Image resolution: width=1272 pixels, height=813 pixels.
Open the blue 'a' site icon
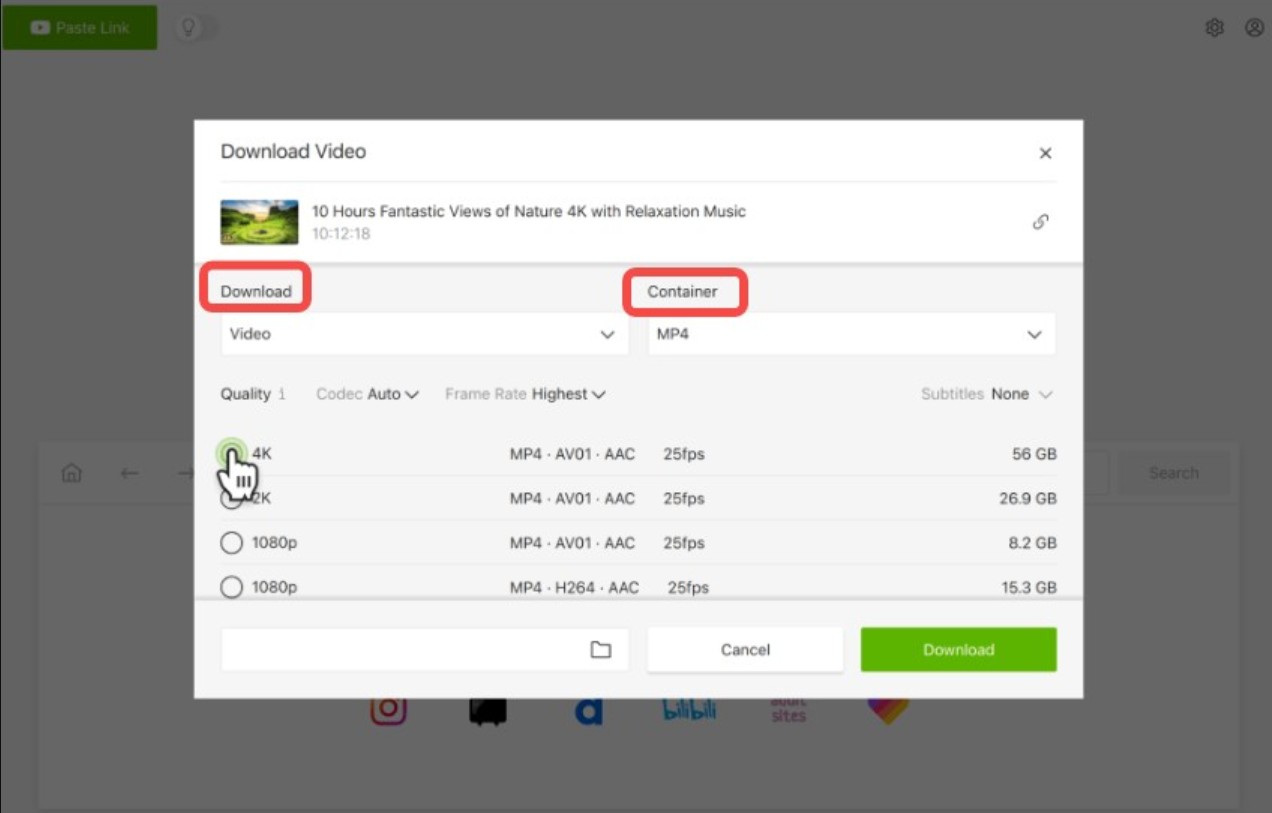pos(588,711)
